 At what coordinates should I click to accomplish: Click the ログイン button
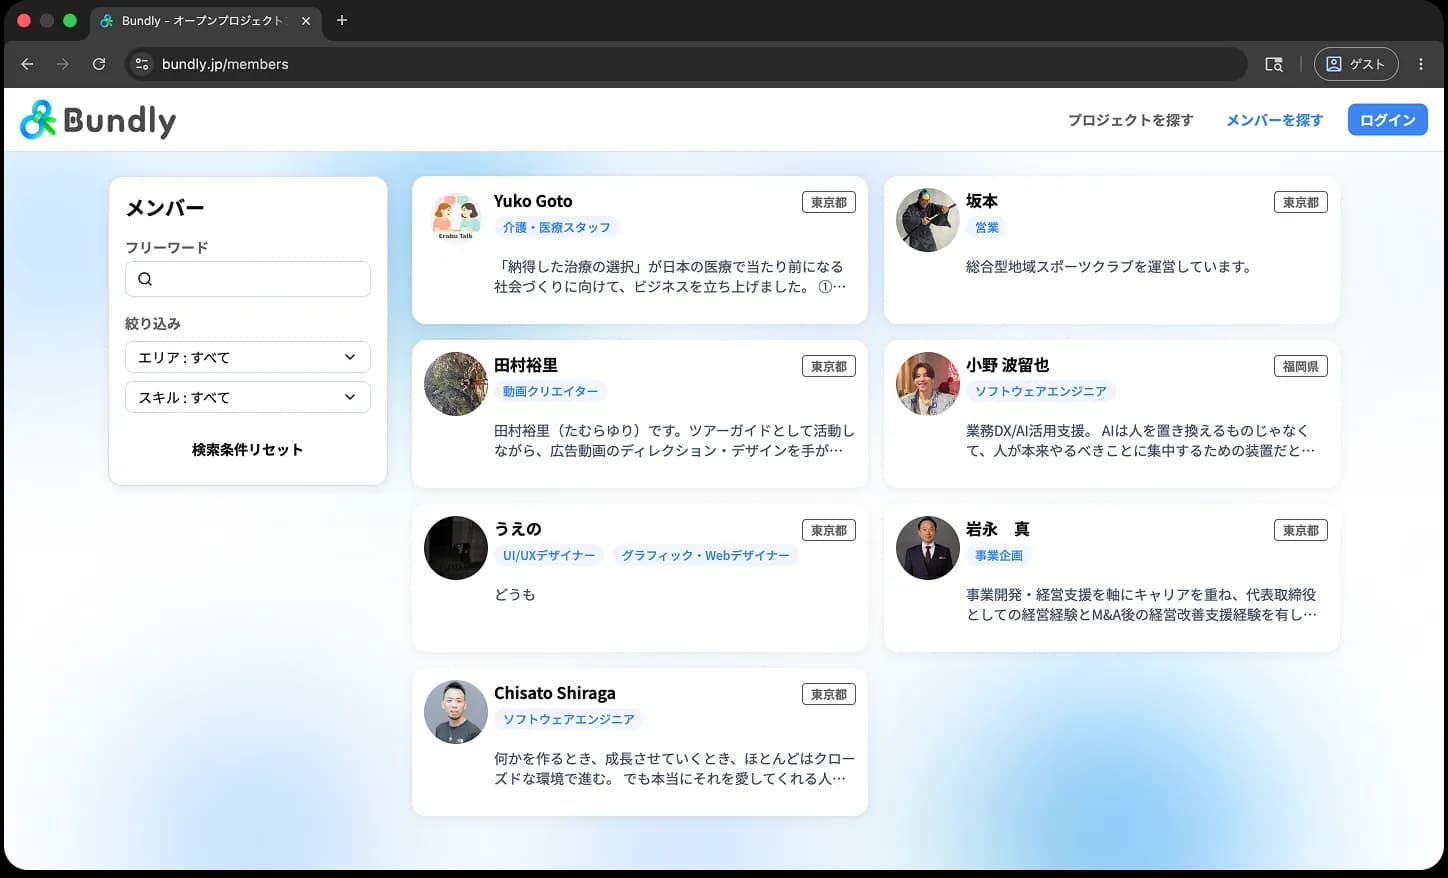click(x=1388, y=120)
